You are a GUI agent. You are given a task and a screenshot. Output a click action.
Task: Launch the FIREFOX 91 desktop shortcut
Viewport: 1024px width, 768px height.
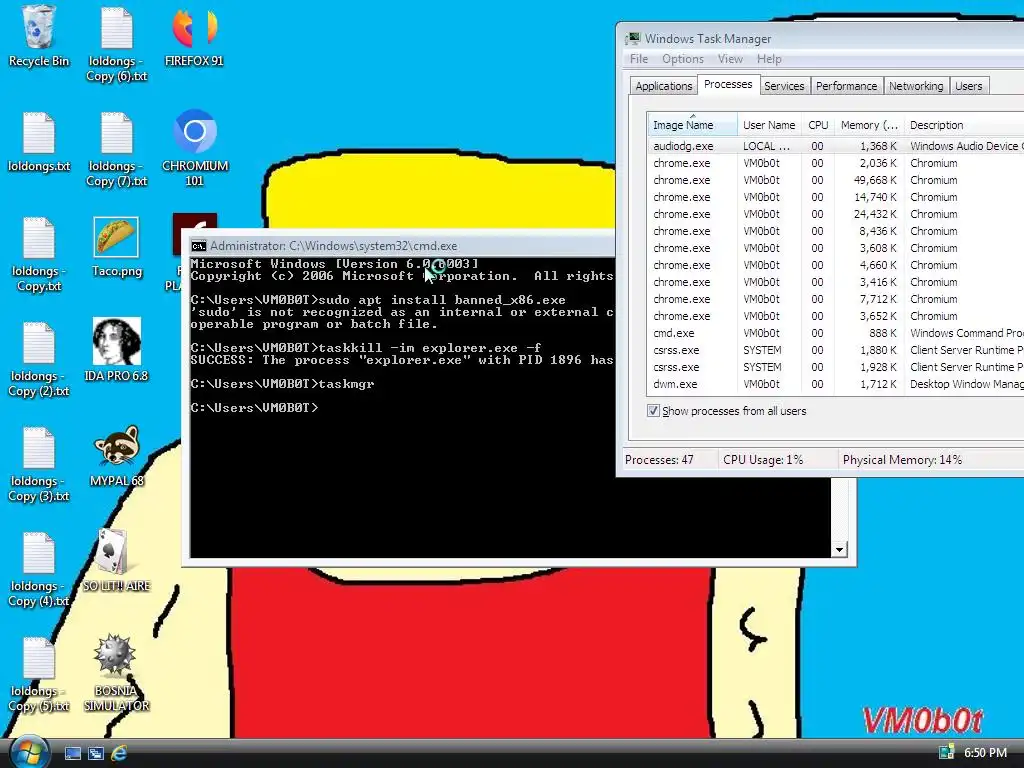(x=194, y=36)
